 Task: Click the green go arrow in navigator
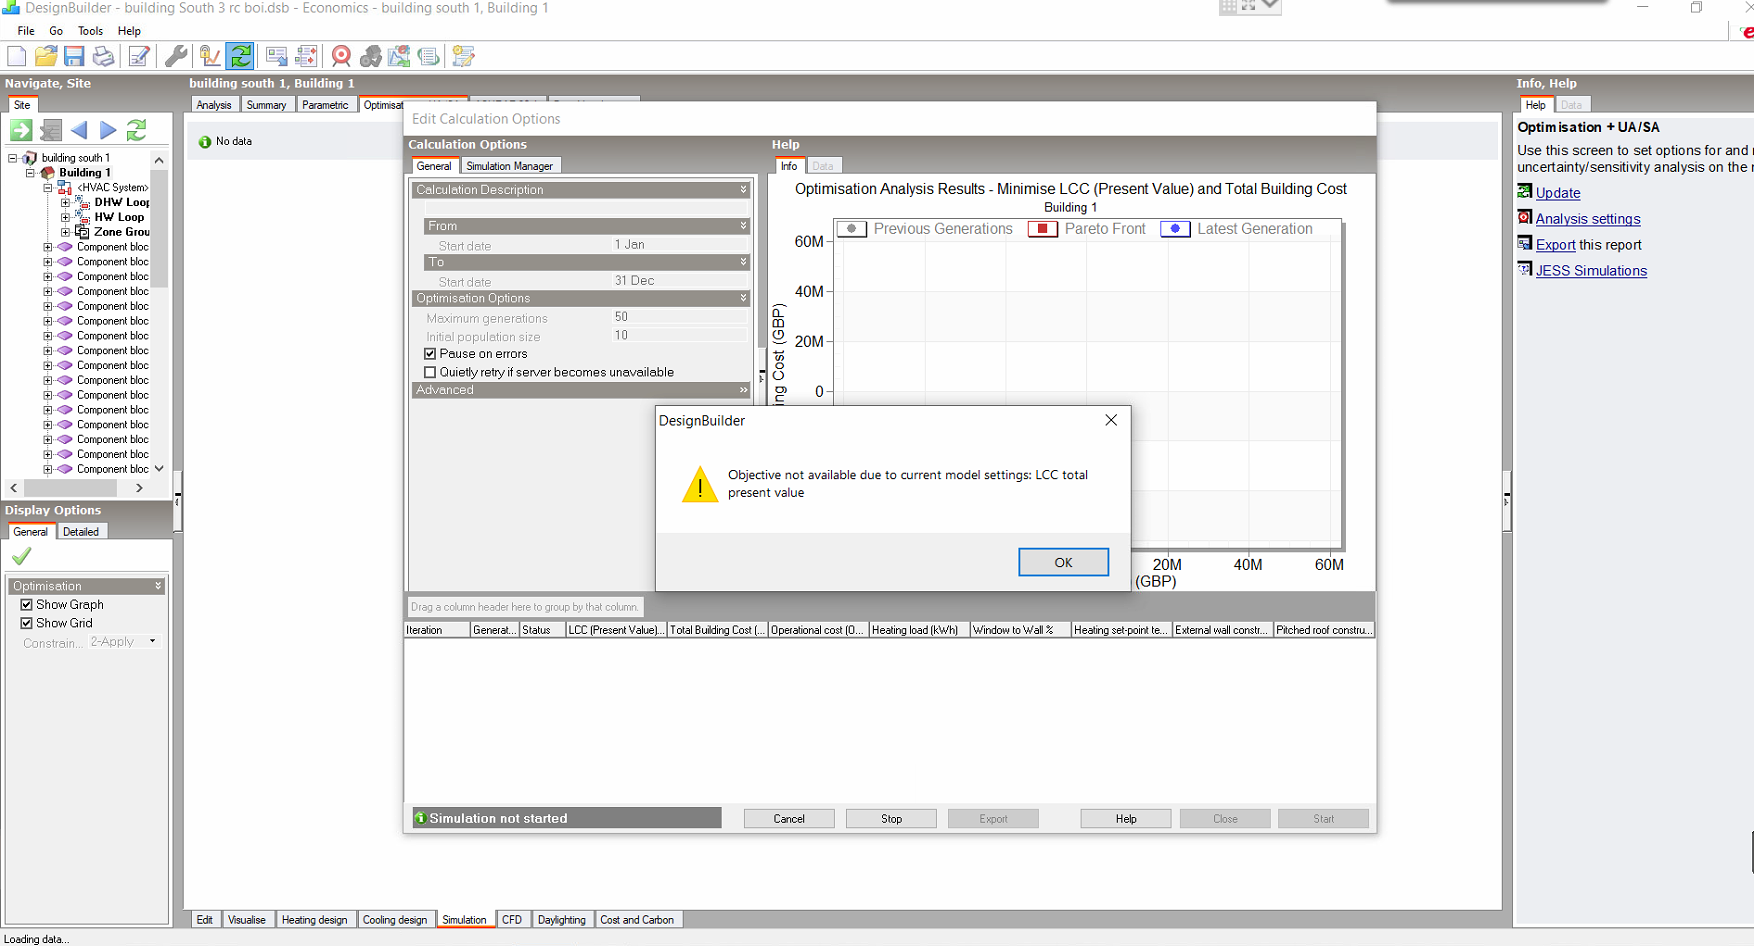[21, 130]
